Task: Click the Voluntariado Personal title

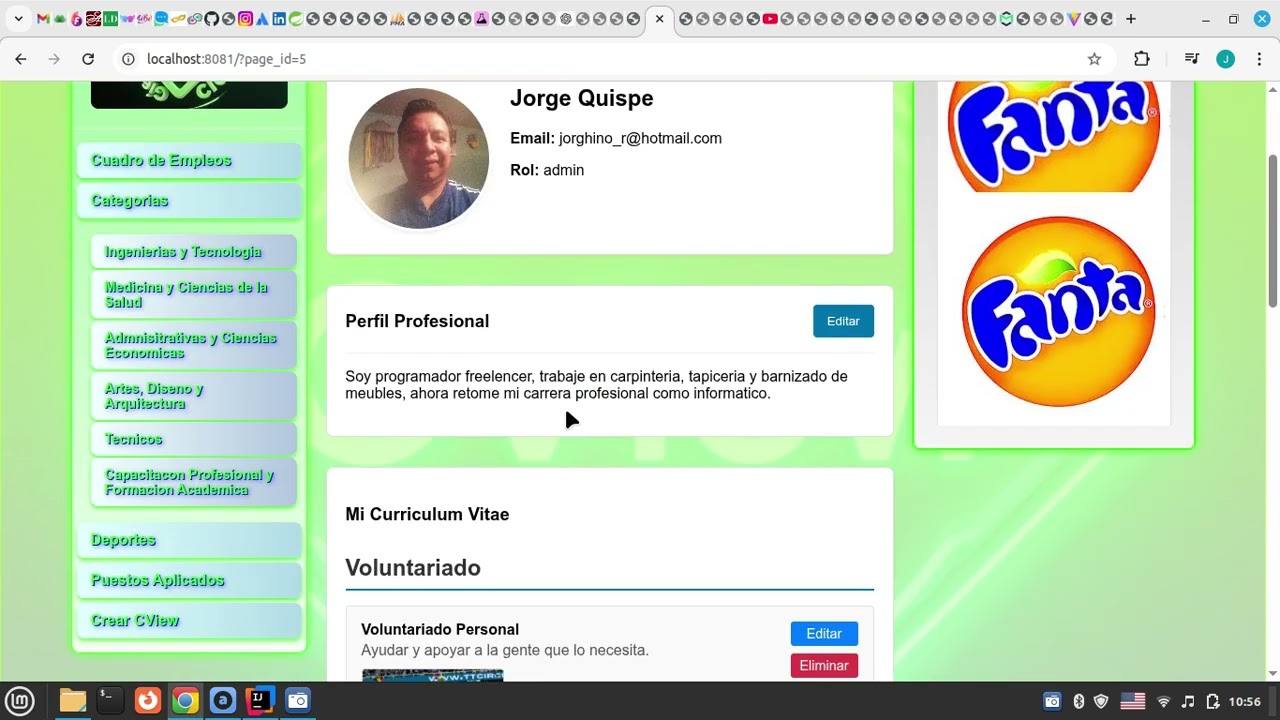Action: (x=440, y=629)
